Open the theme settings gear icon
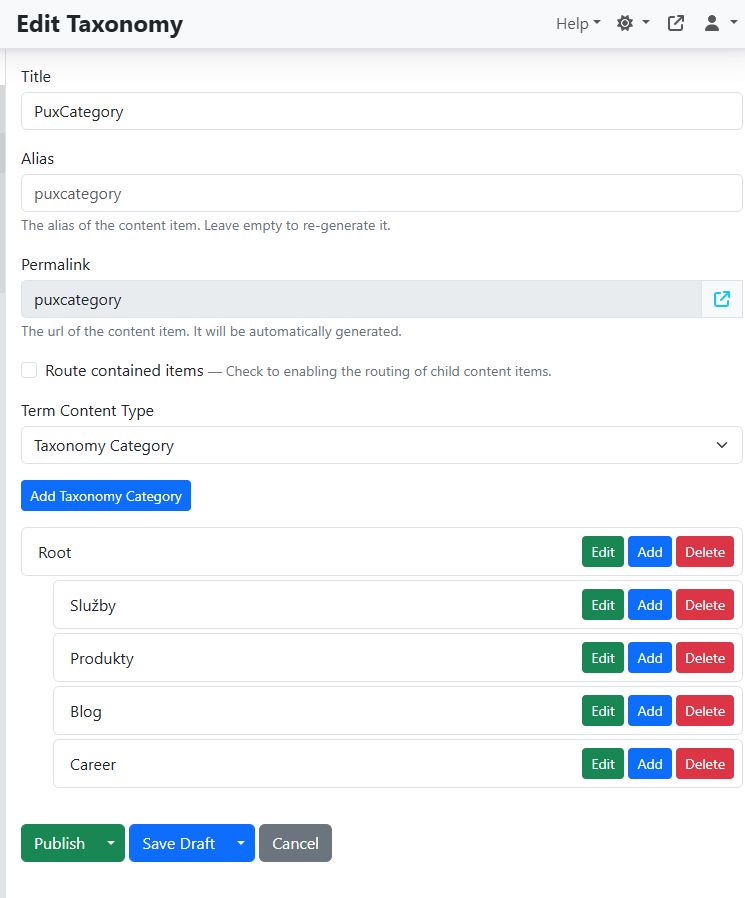Image resolution: width=745 pixels, height=898 pixels. (632, 23)
